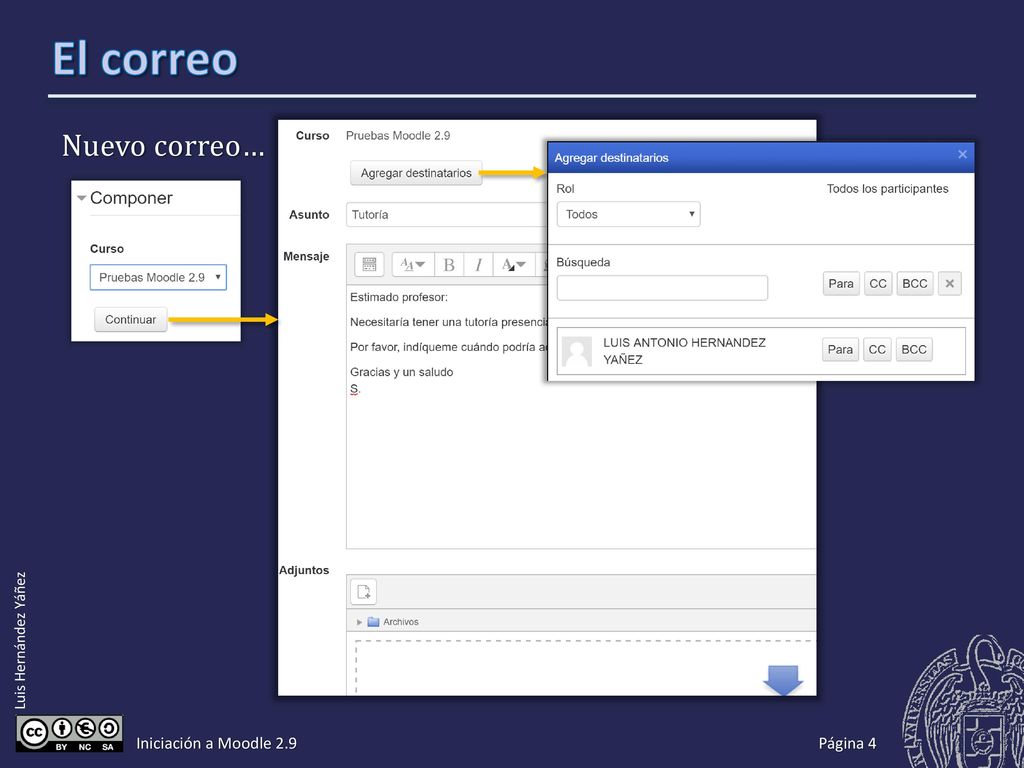Toggle bold formatting in message editor
Viewport: 1024px width, 768px height.
(x=449, y=264)
